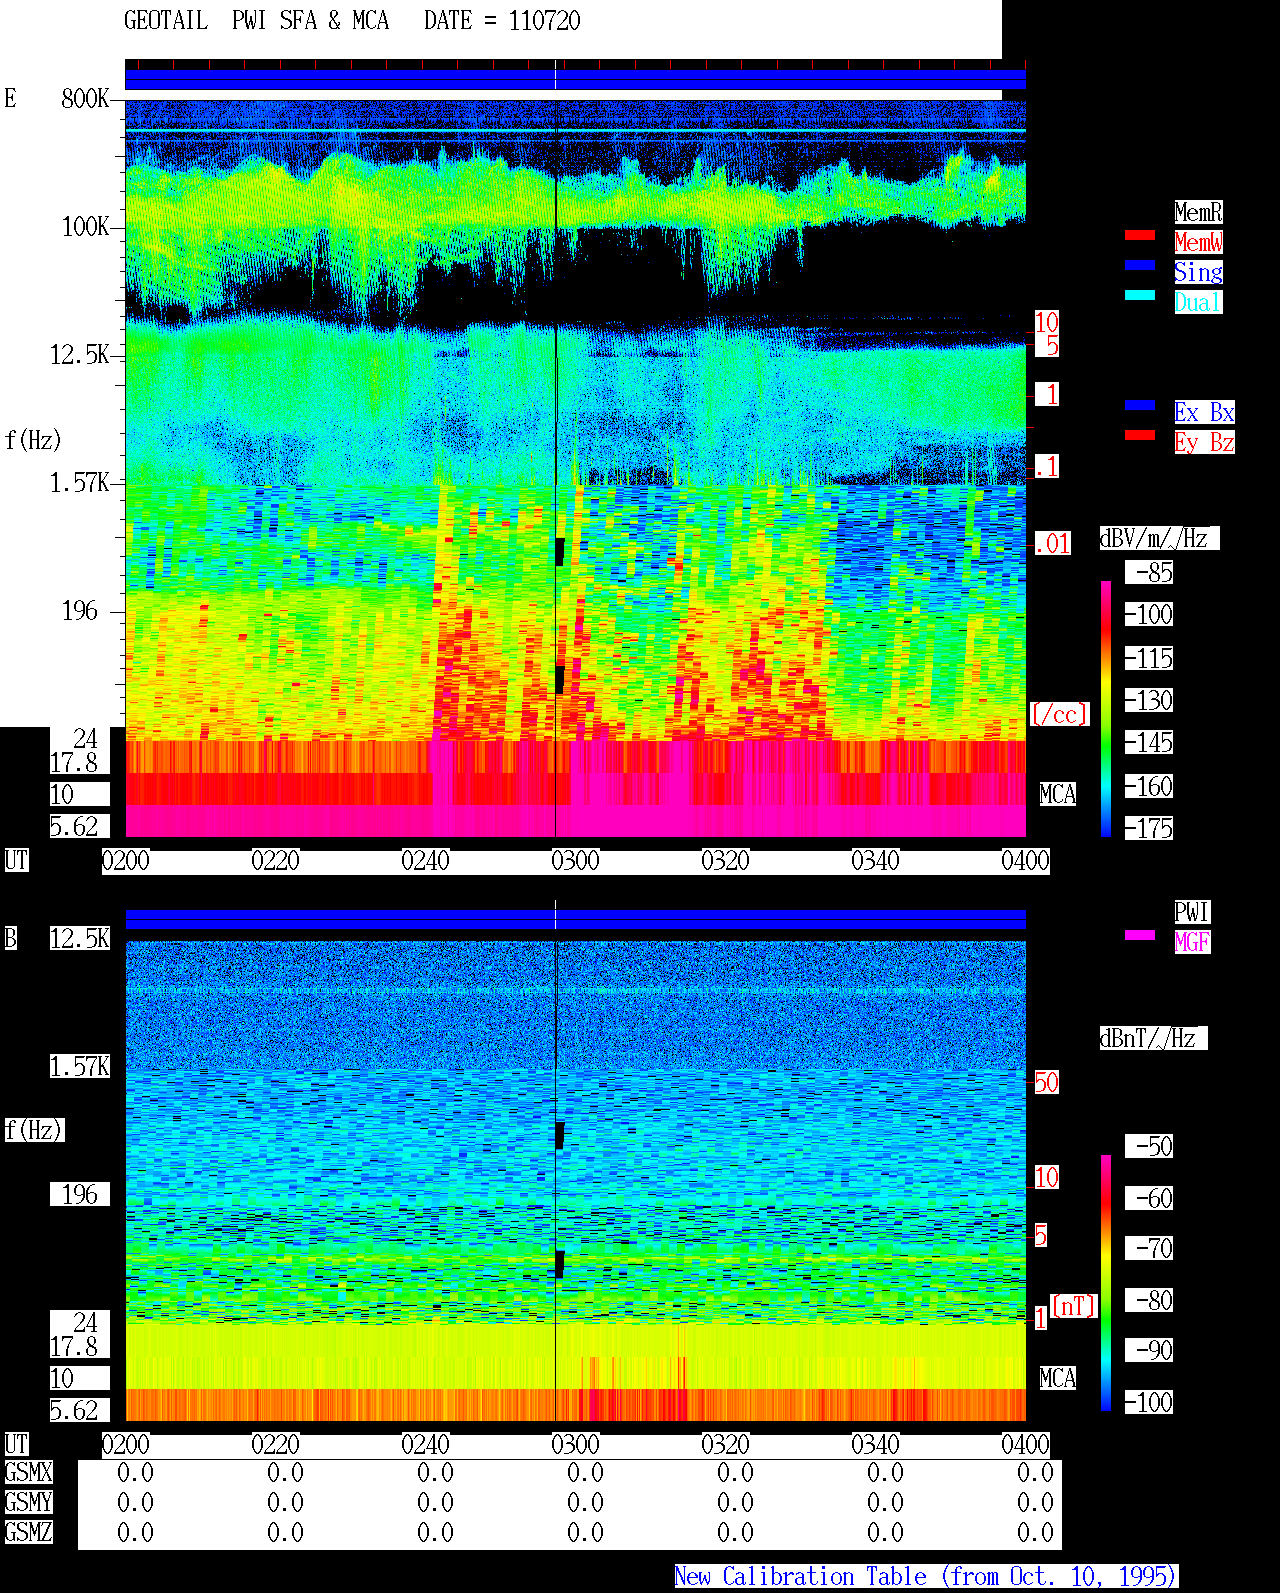This screenshot has height=1593, width=1280.
Task: Click the blue status bar above E spectrogram
Action: tap(575, 80)
